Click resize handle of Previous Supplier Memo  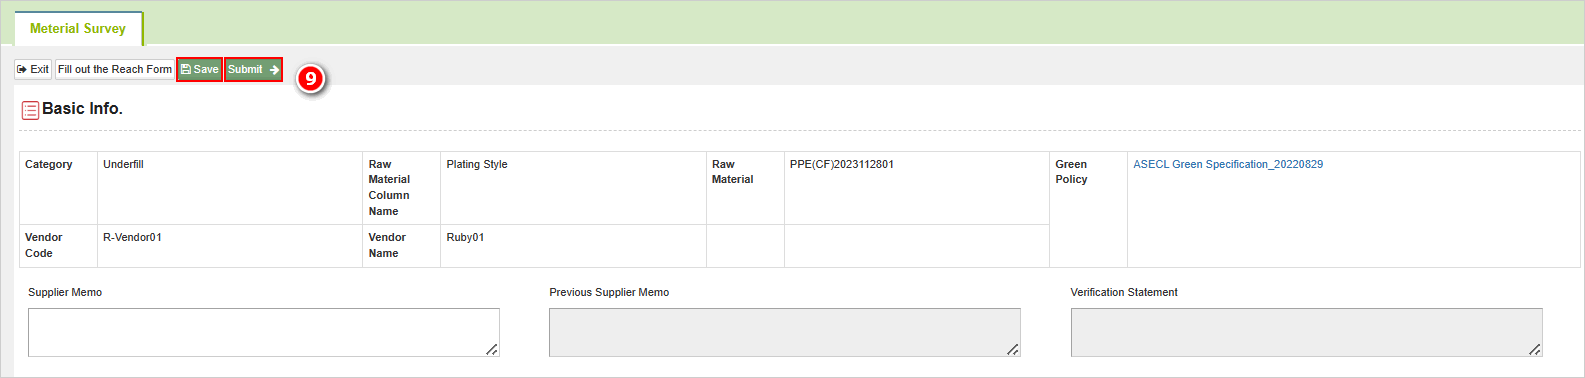[1013, 349]
